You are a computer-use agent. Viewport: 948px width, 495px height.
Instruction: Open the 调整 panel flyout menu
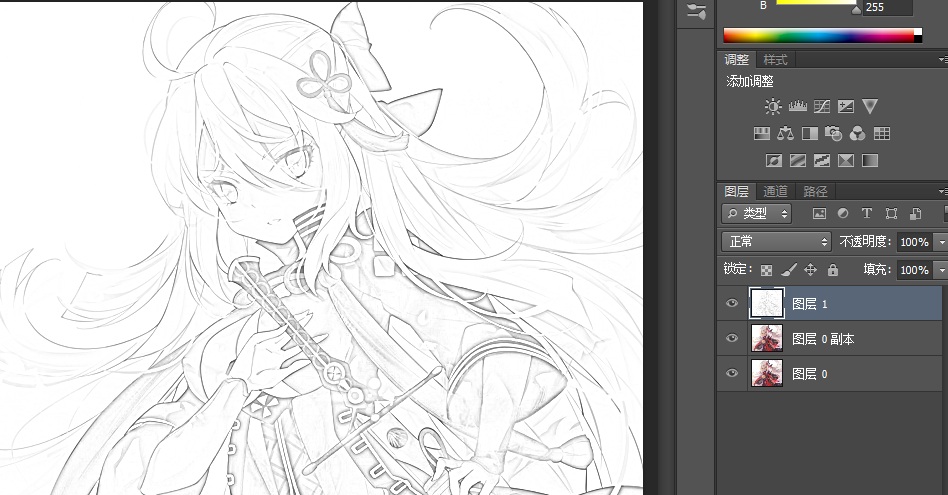click(943, 59)
